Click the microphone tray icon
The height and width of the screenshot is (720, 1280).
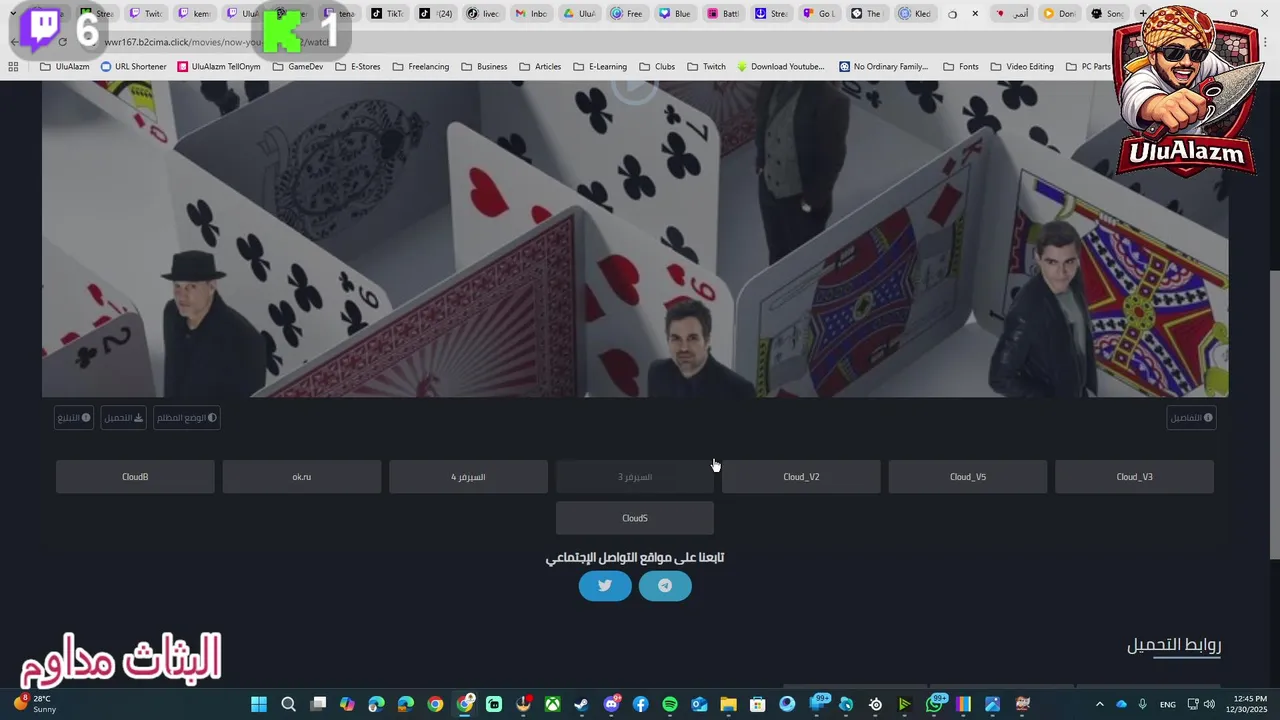point(1142,704)
